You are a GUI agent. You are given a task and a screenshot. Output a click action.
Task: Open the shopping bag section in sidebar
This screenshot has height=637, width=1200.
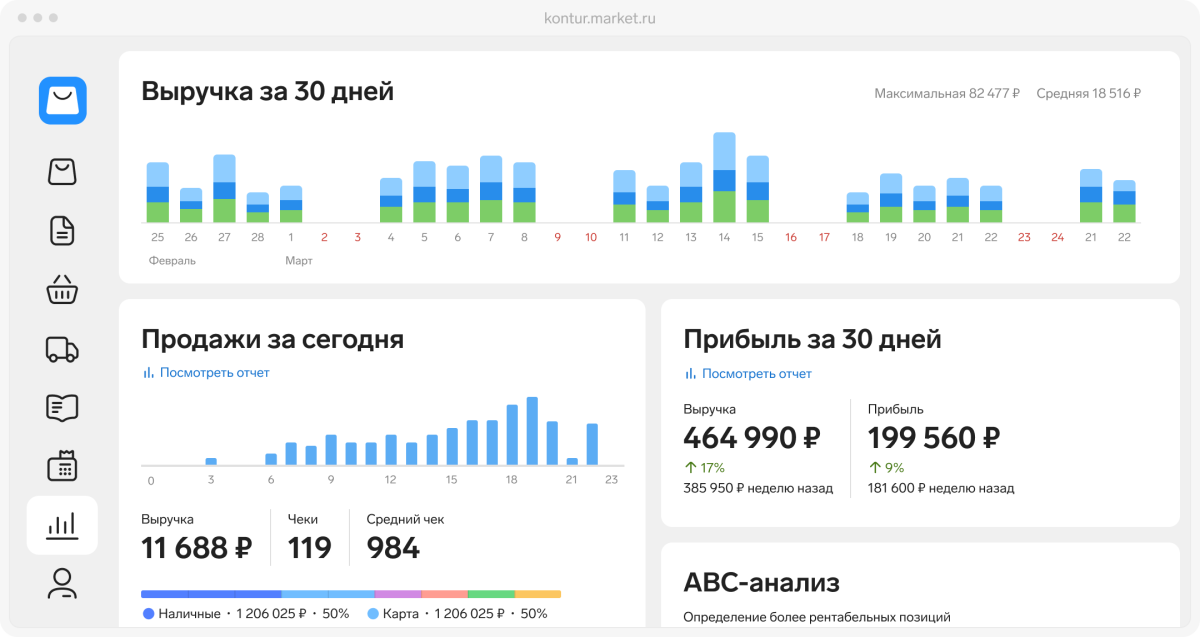coord(62,171)
